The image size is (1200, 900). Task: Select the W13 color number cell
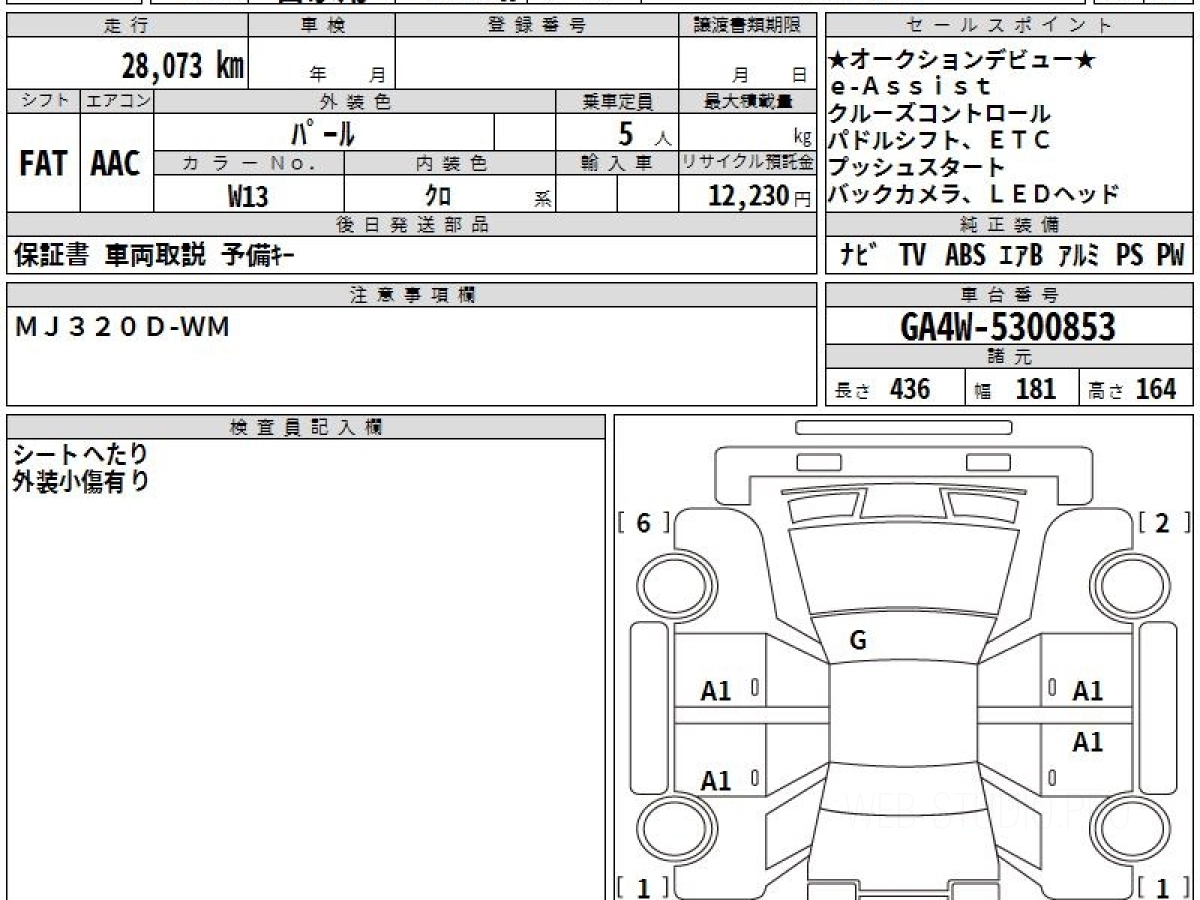click(248, 197)
